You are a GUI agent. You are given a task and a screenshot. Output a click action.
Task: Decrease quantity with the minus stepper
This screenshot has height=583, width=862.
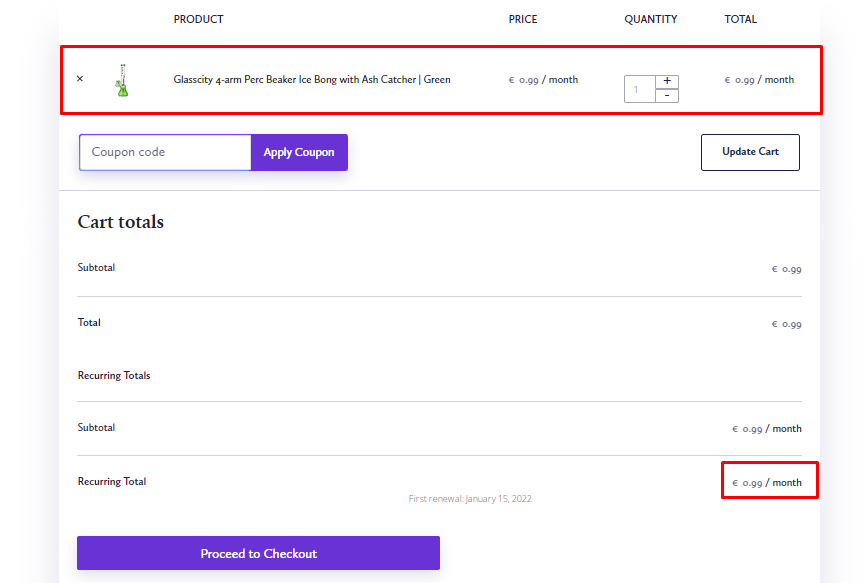[x=666, y=96]
